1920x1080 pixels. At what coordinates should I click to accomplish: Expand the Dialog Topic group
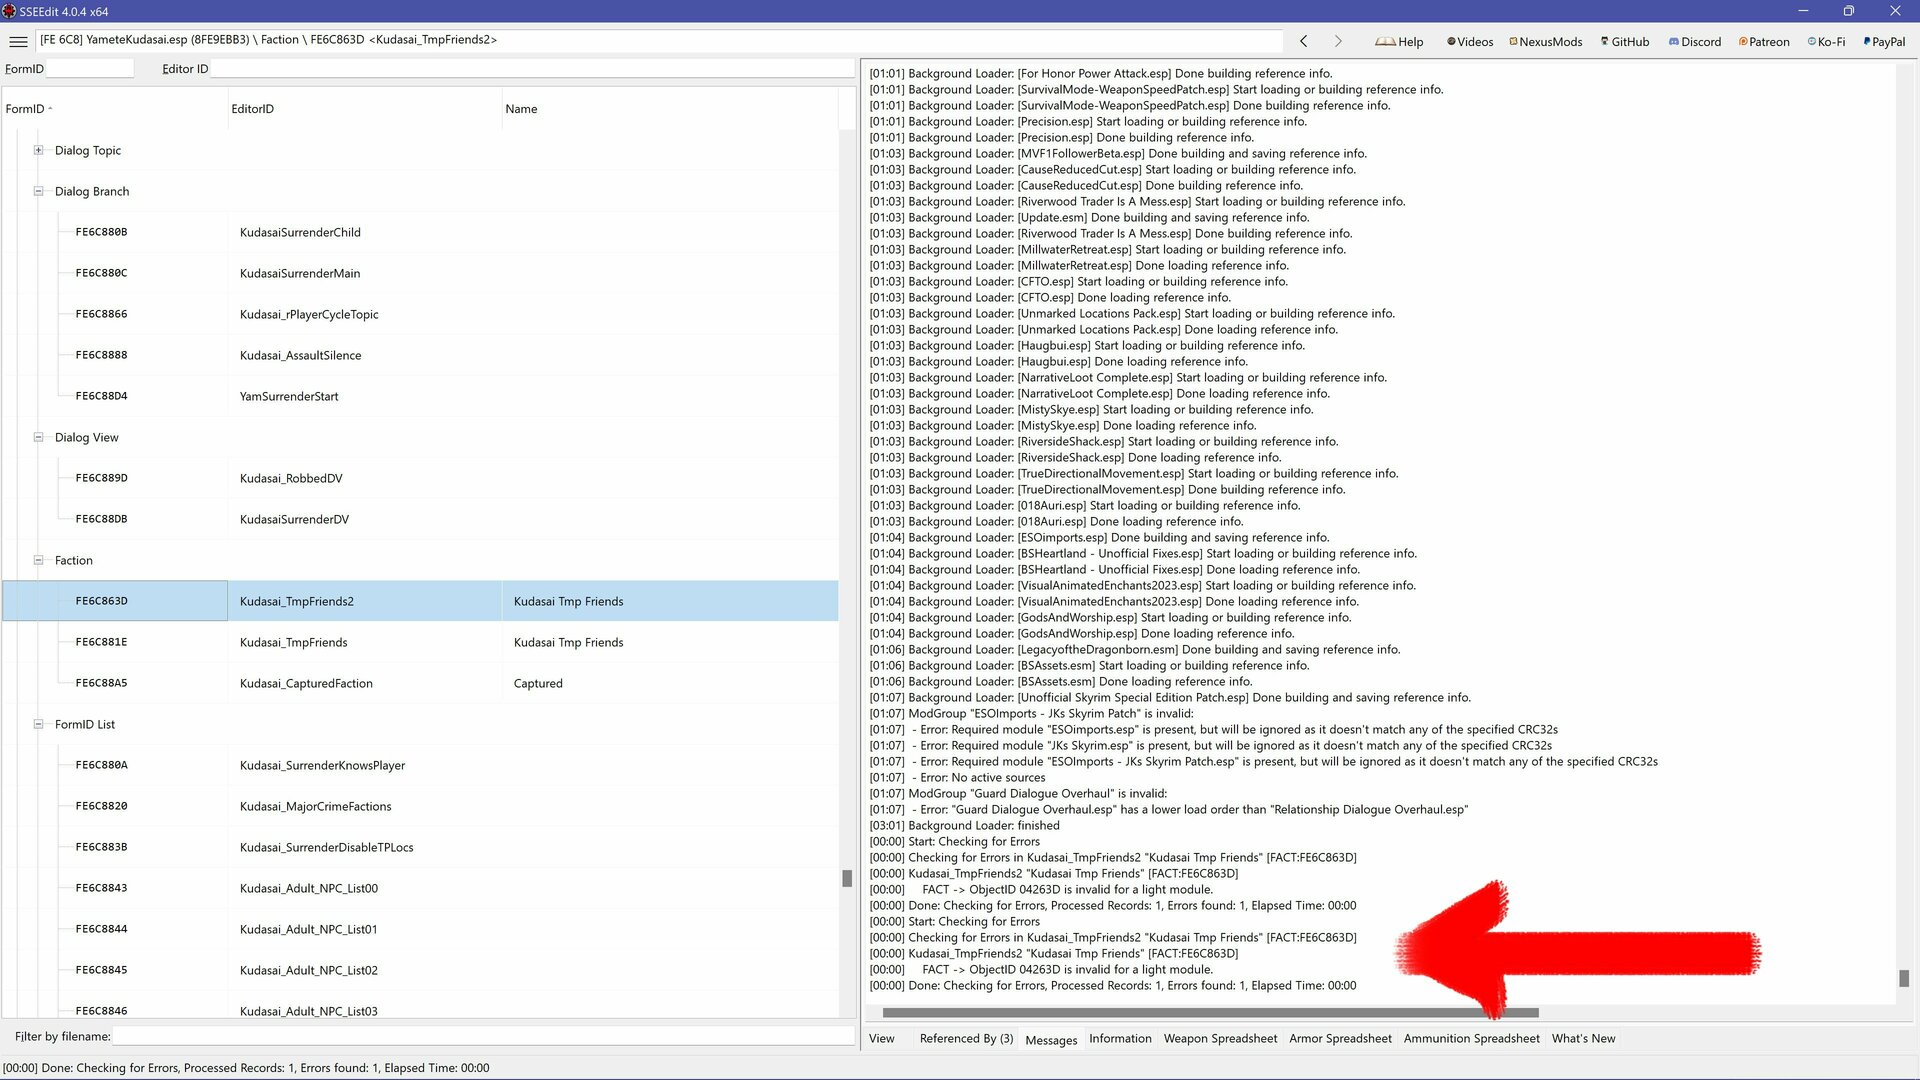tap(38, 150)
